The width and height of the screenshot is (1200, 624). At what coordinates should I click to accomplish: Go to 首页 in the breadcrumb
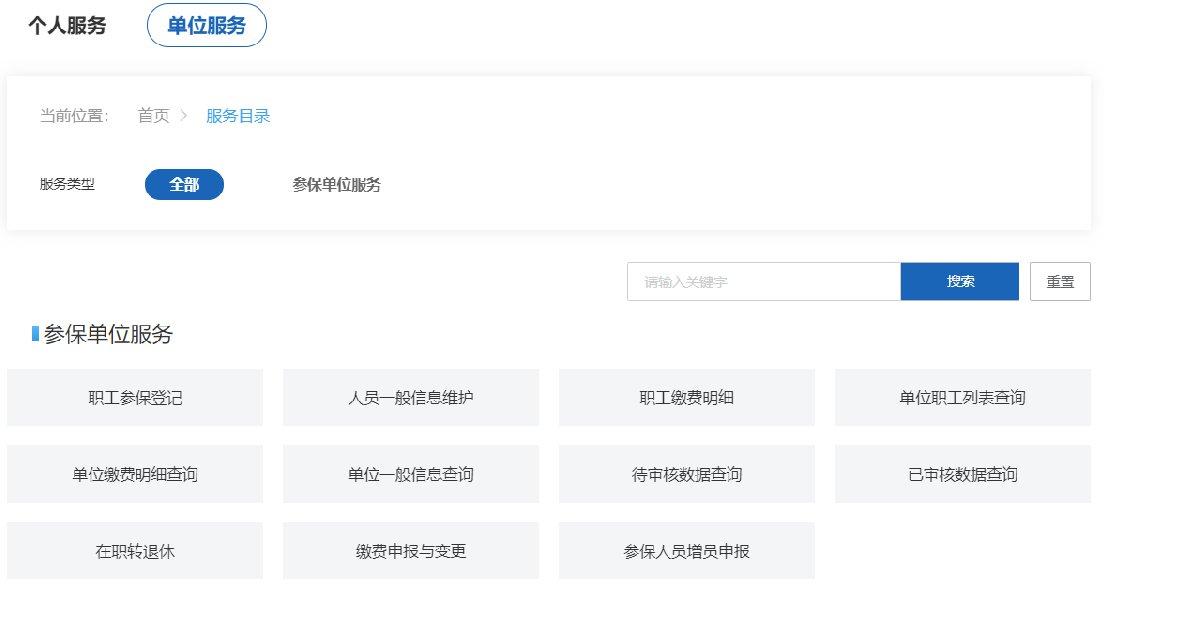coord(153,116)
